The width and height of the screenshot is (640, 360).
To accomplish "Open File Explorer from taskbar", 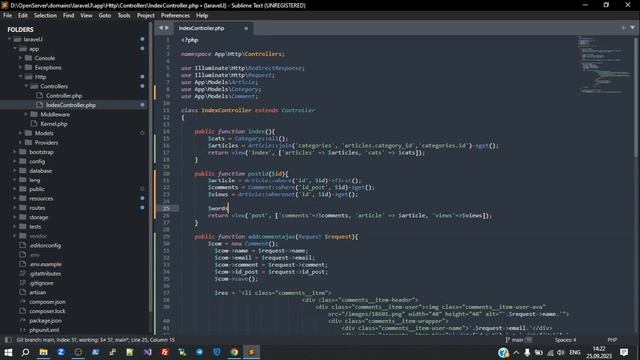I will [43, 352].
